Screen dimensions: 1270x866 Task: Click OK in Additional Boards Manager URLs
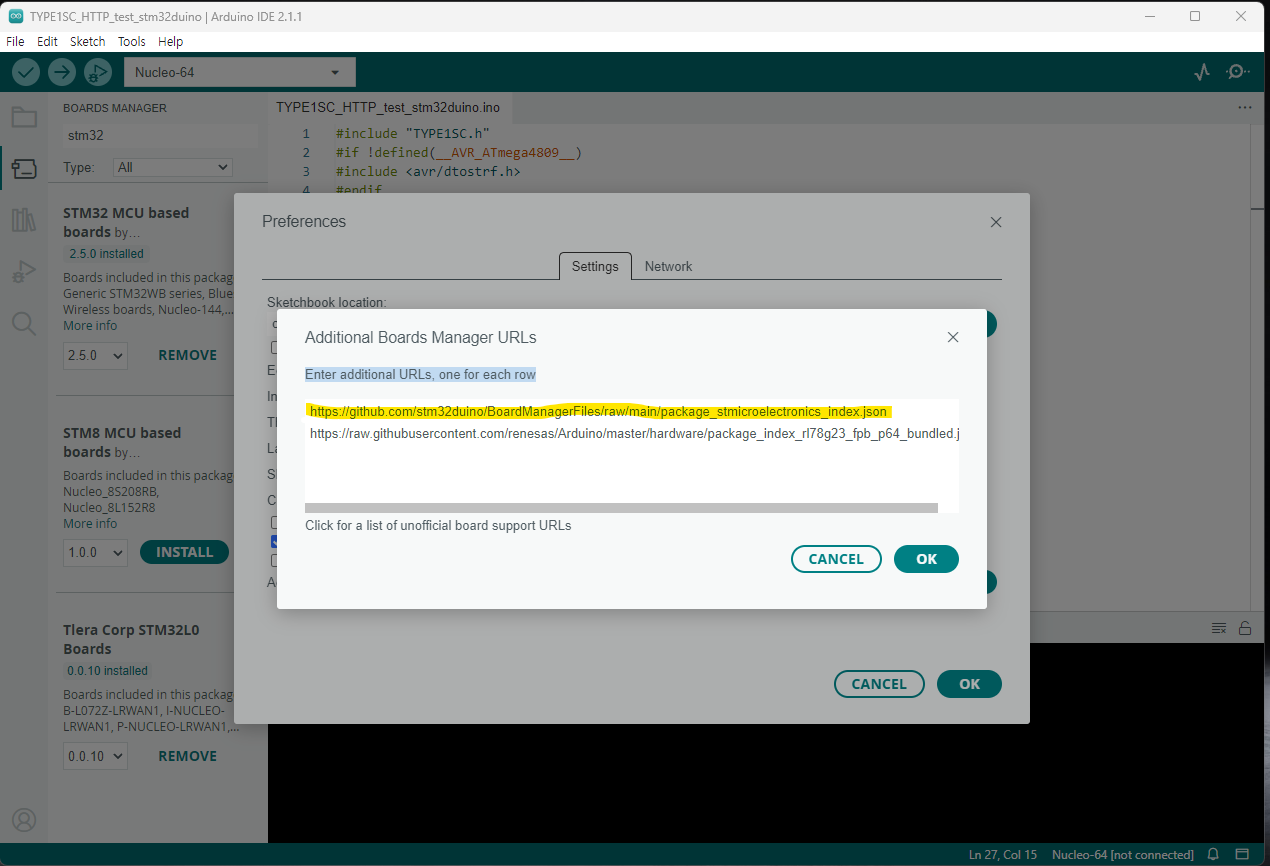926,559
